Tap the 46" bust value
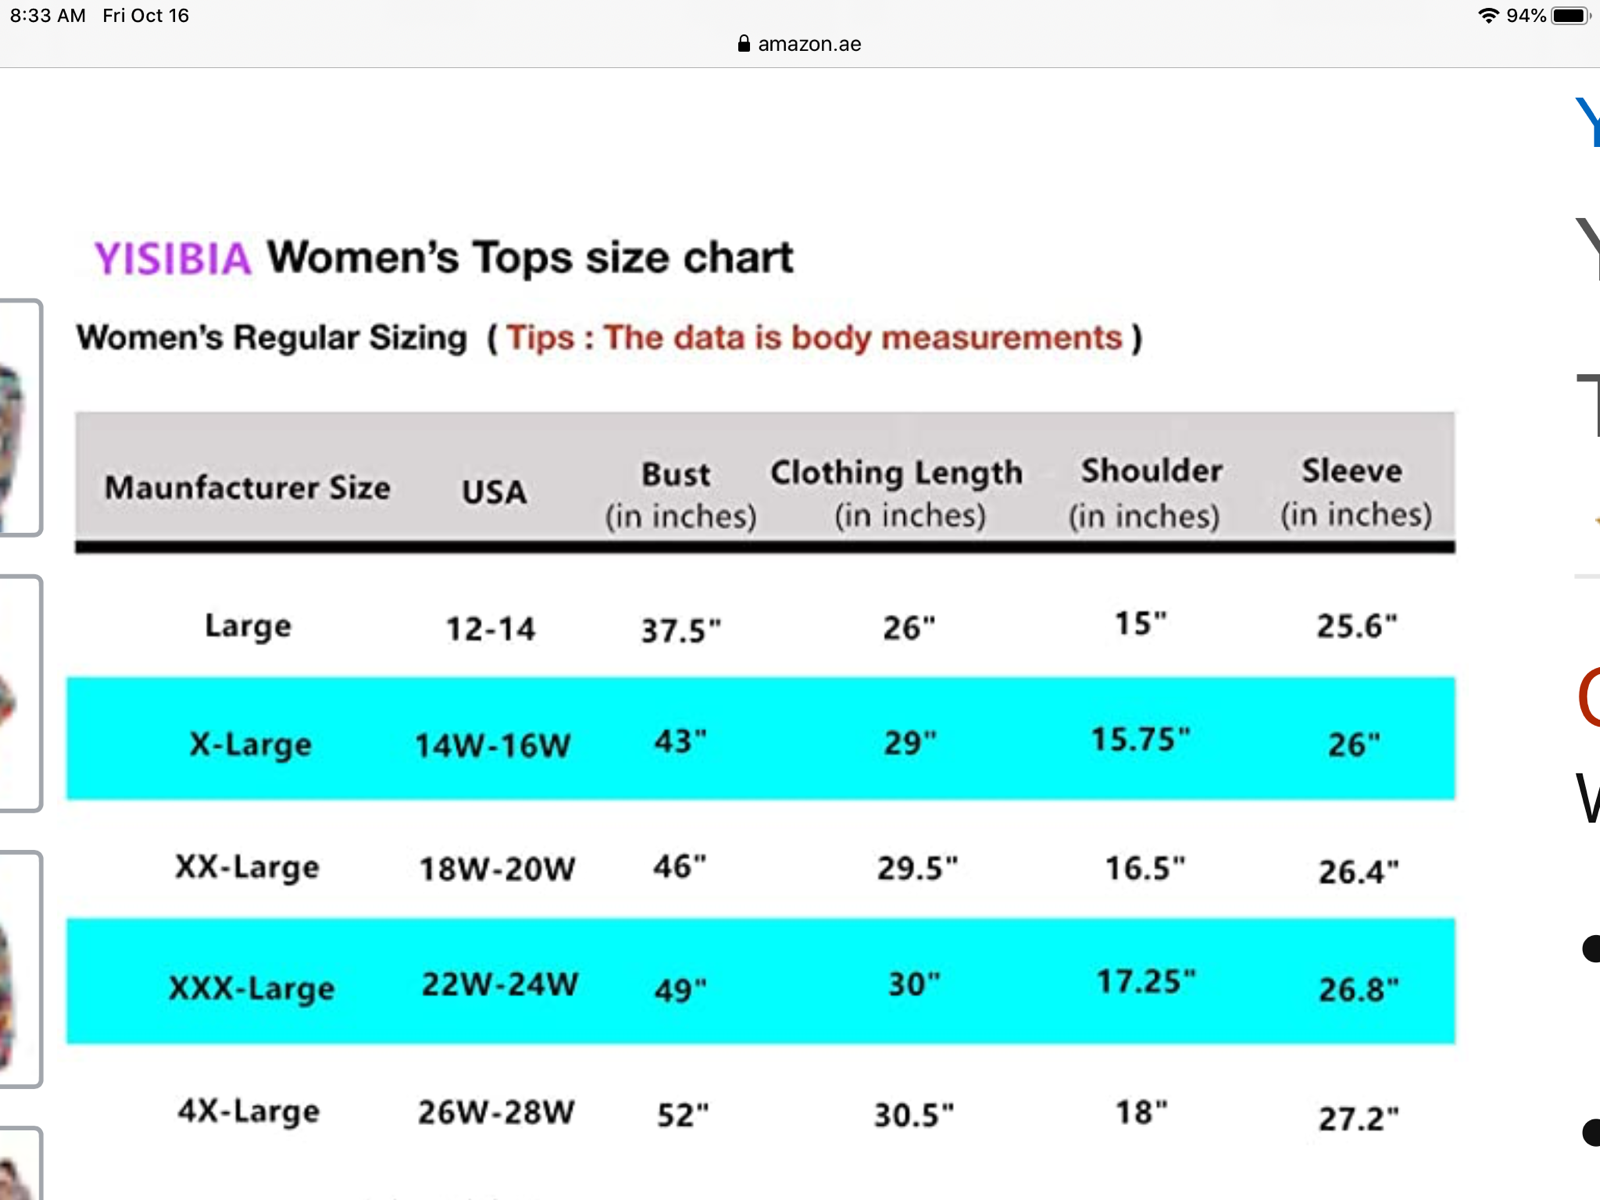 [680, 866]
